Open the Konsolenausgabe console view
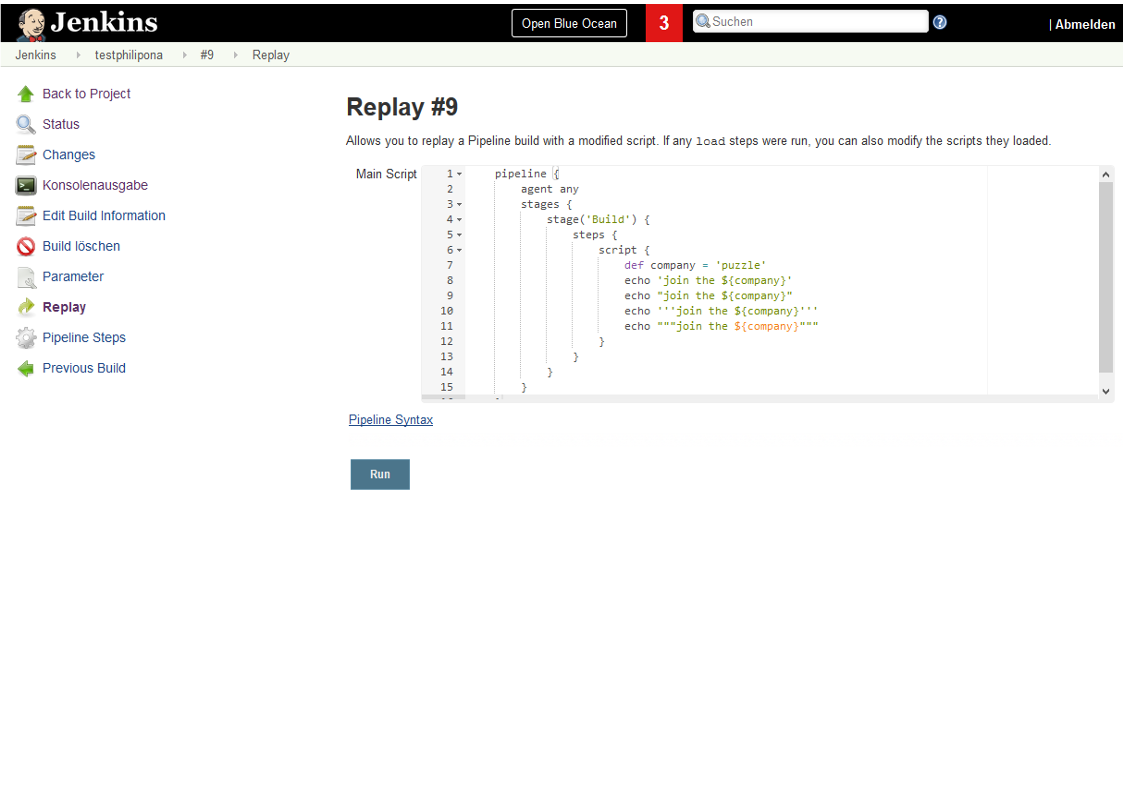The width and height of the screenshot is (1123, 794). [x=95, y=185]
